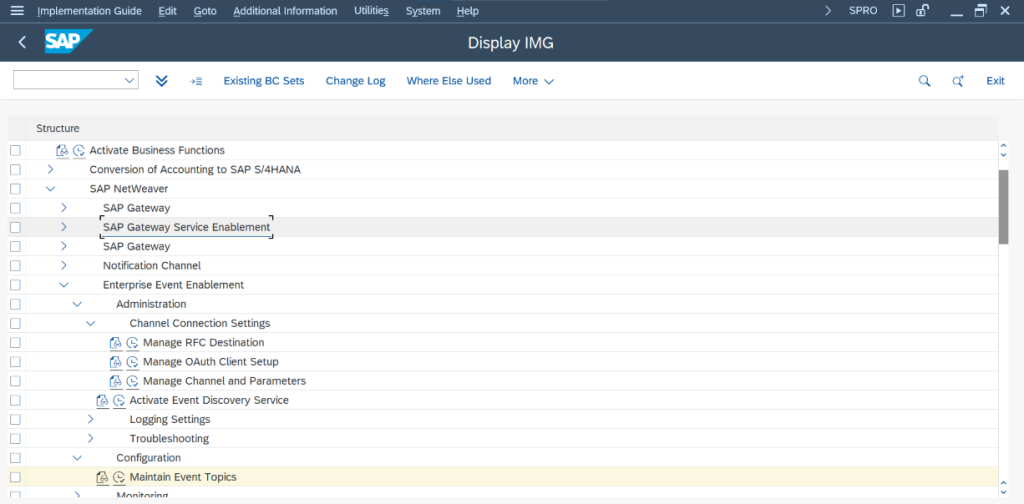Tick checkbox for SAP NetWeaver row
Screen dimensions: 1024x504
pos(16,189)
